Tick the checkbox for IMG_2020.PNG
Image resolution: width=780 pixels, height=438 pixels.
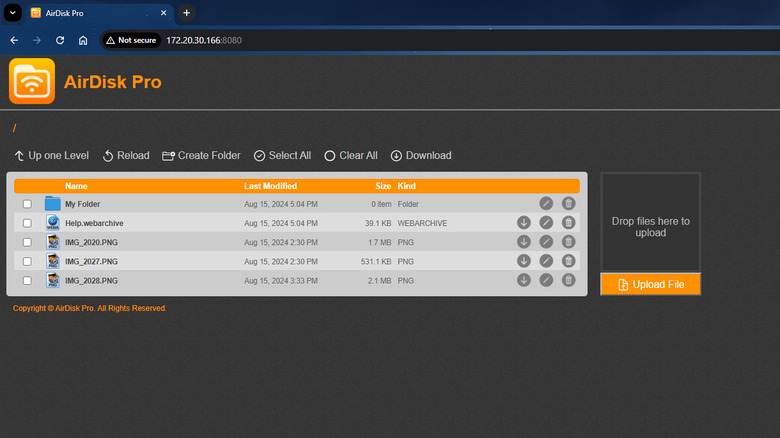tap(27, 242)
